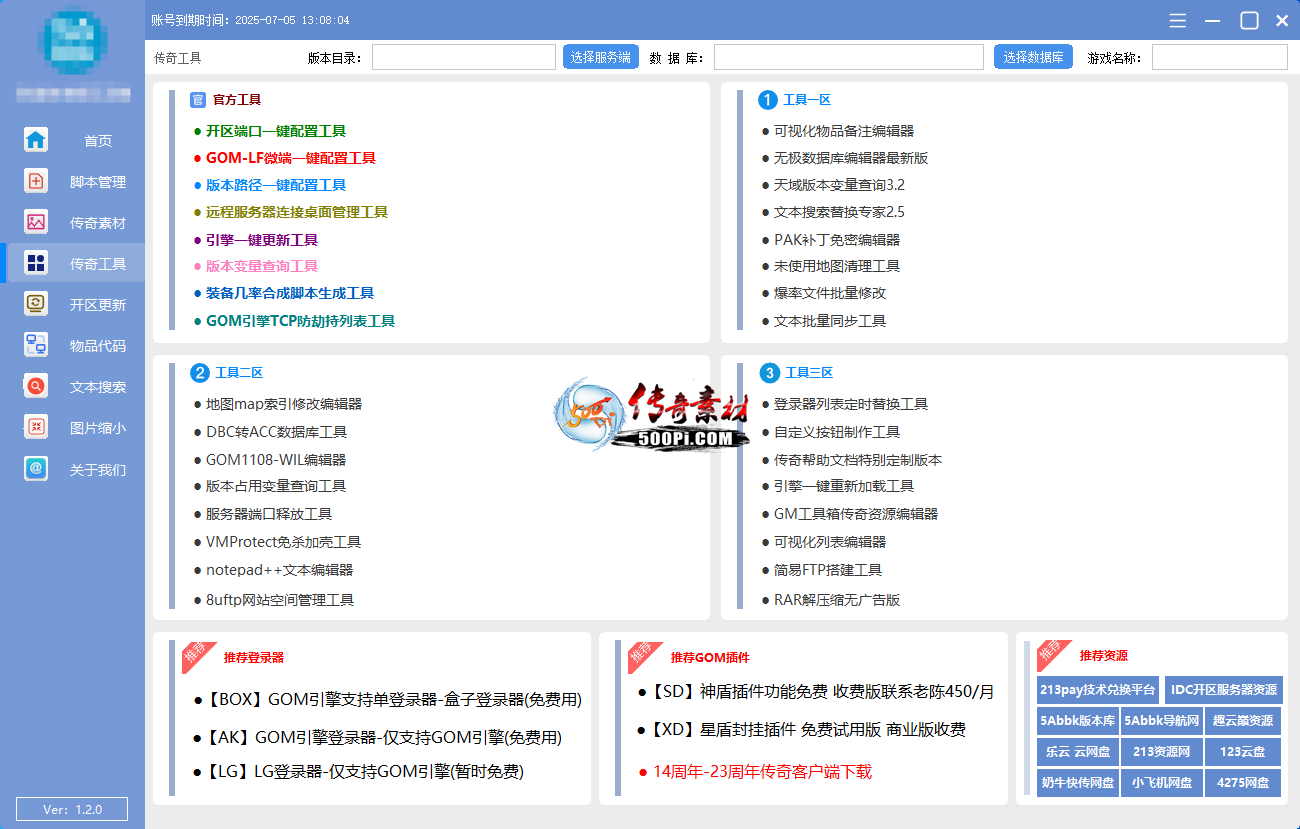Click the home icon beside 首页
The height and width of the screenshot is (829, 1300).
click(36, 140)
